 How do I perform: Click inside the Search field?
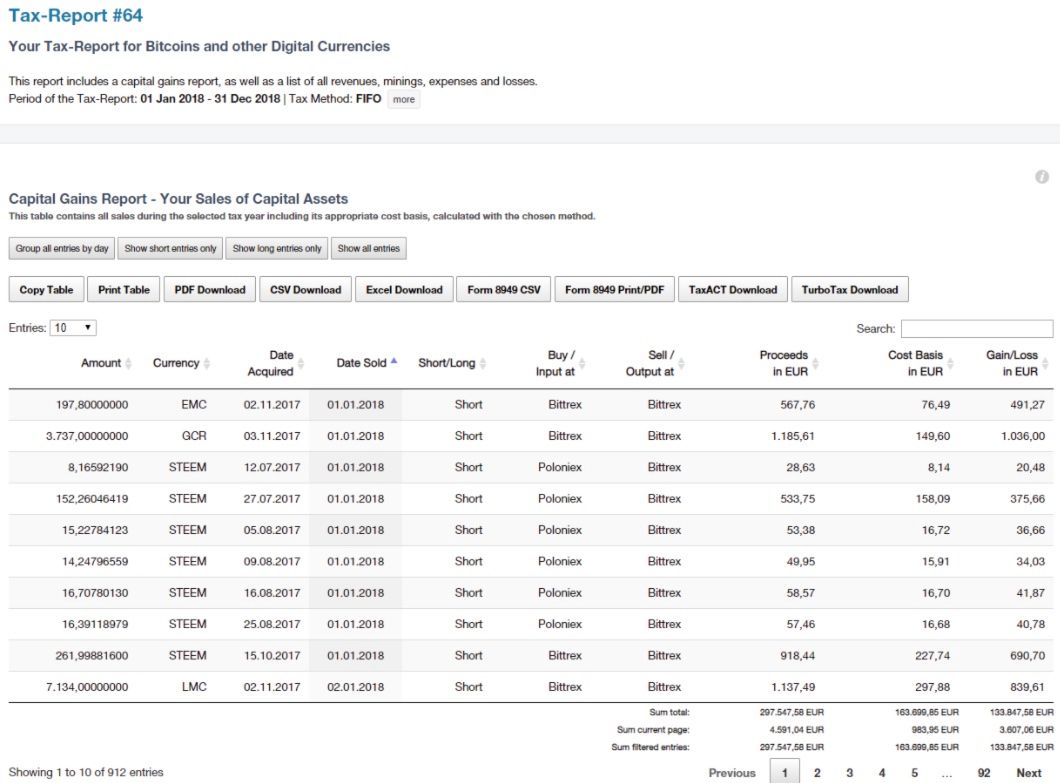point(977,327)
